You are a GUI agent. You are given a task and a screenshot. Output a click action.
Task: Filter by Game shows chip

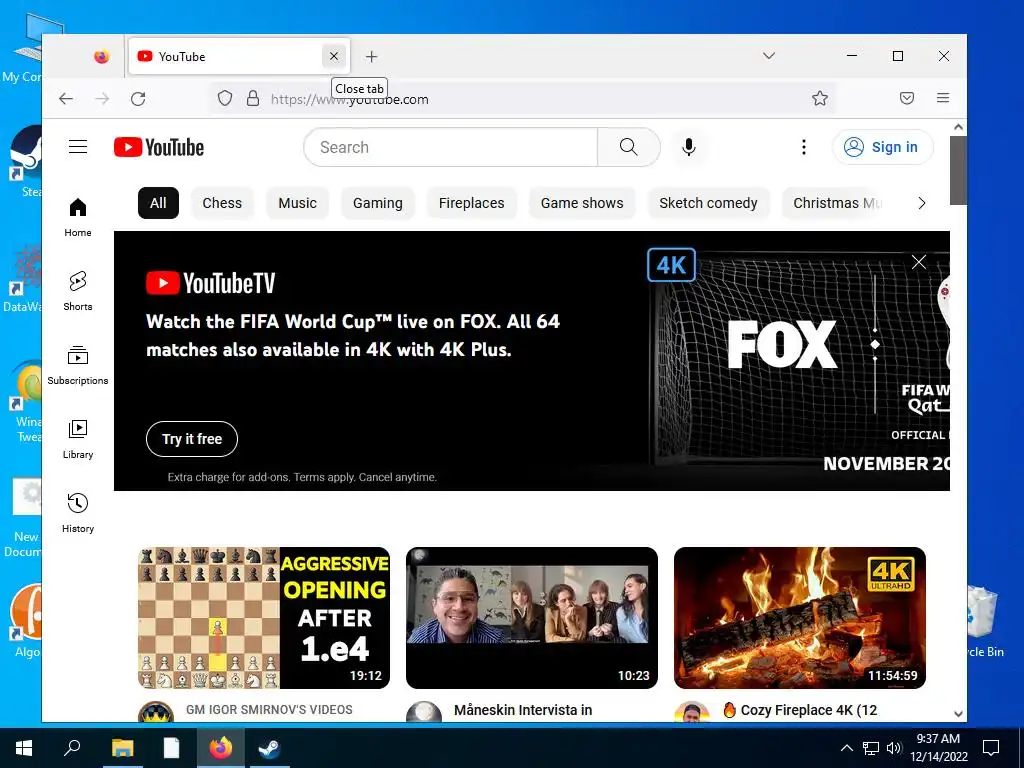(x=582, y=203)
